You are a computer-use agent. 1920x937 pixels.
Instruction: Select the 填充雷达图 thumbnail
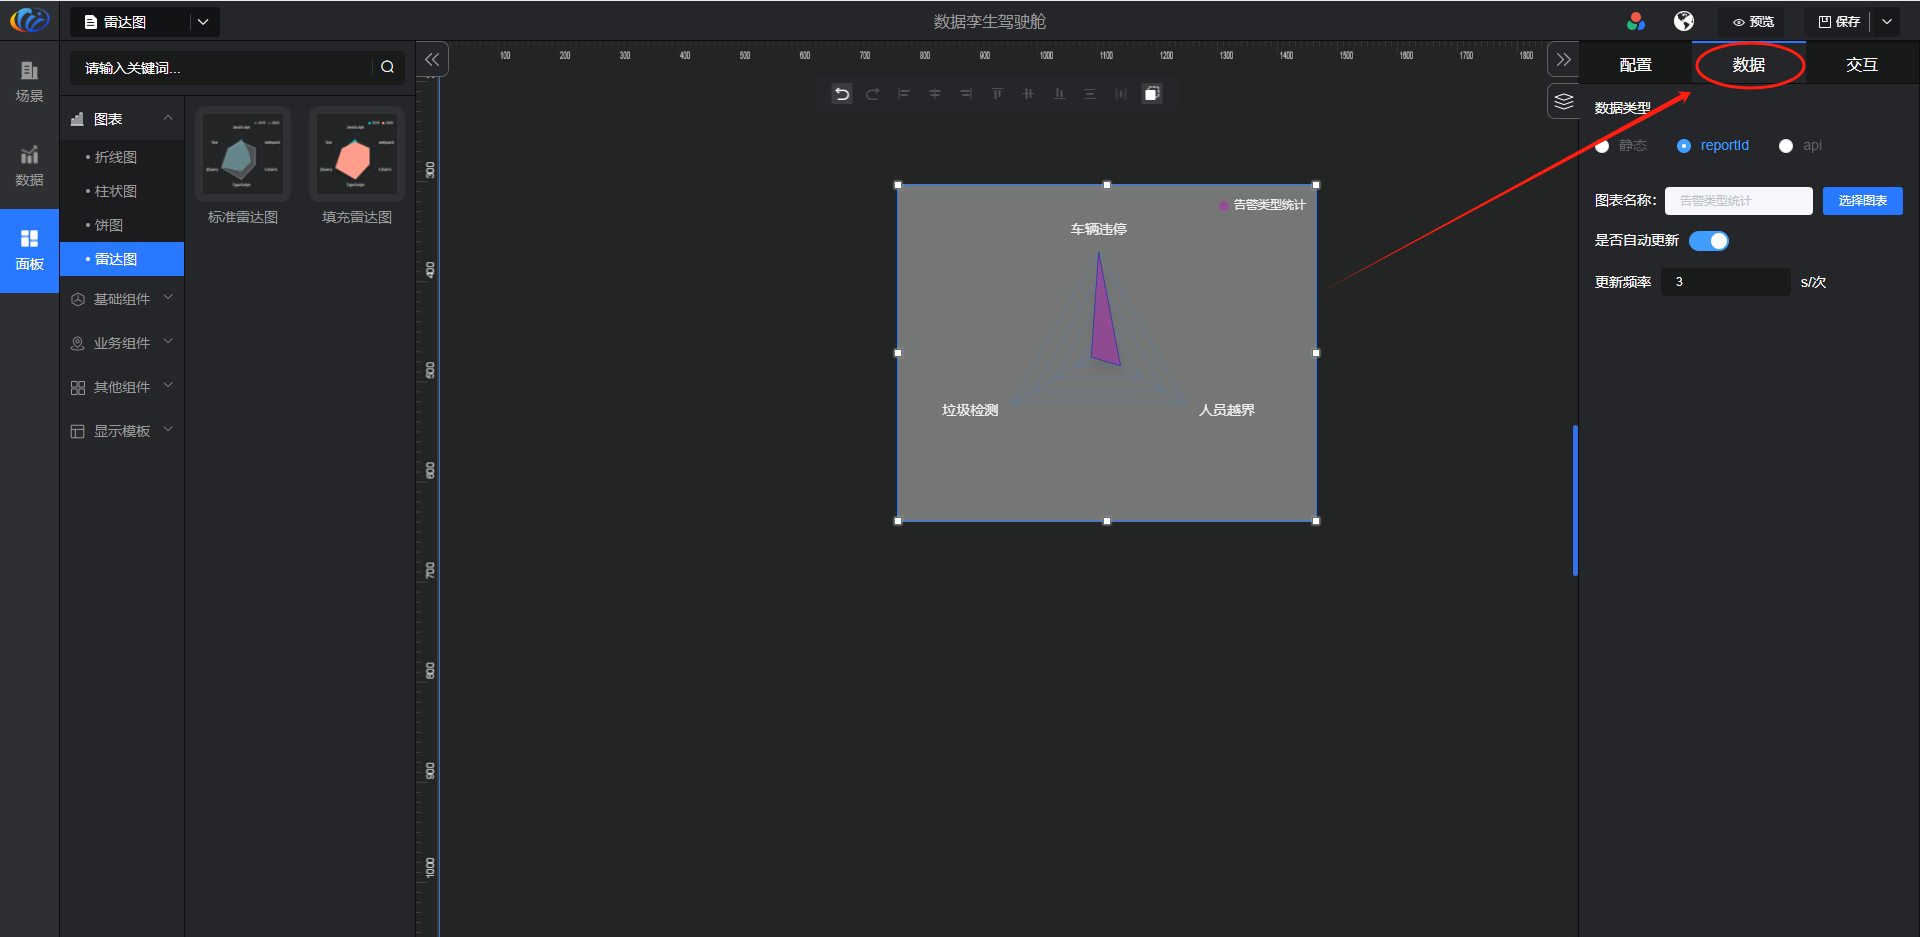(356, 155)
